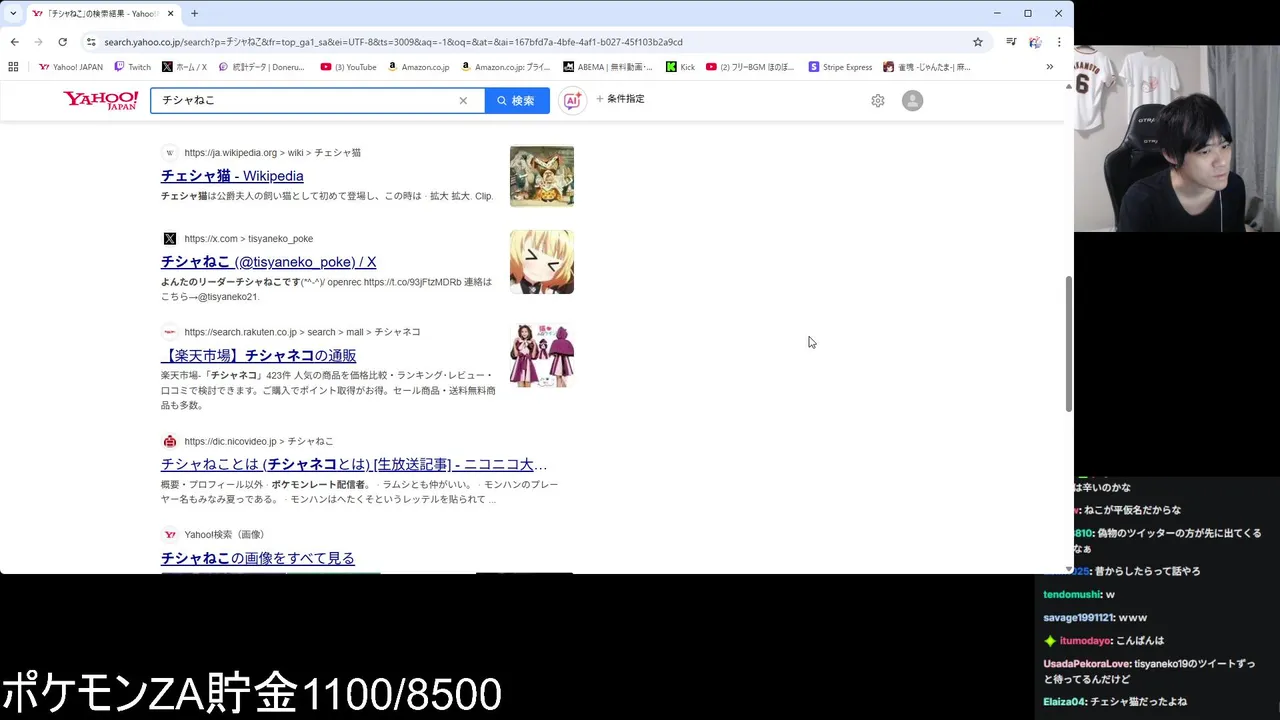The width and height of the screenshot is (1280, 720).
Task: Open the apps grid icon in bookmarks bar
Action: tap(13, 67)
